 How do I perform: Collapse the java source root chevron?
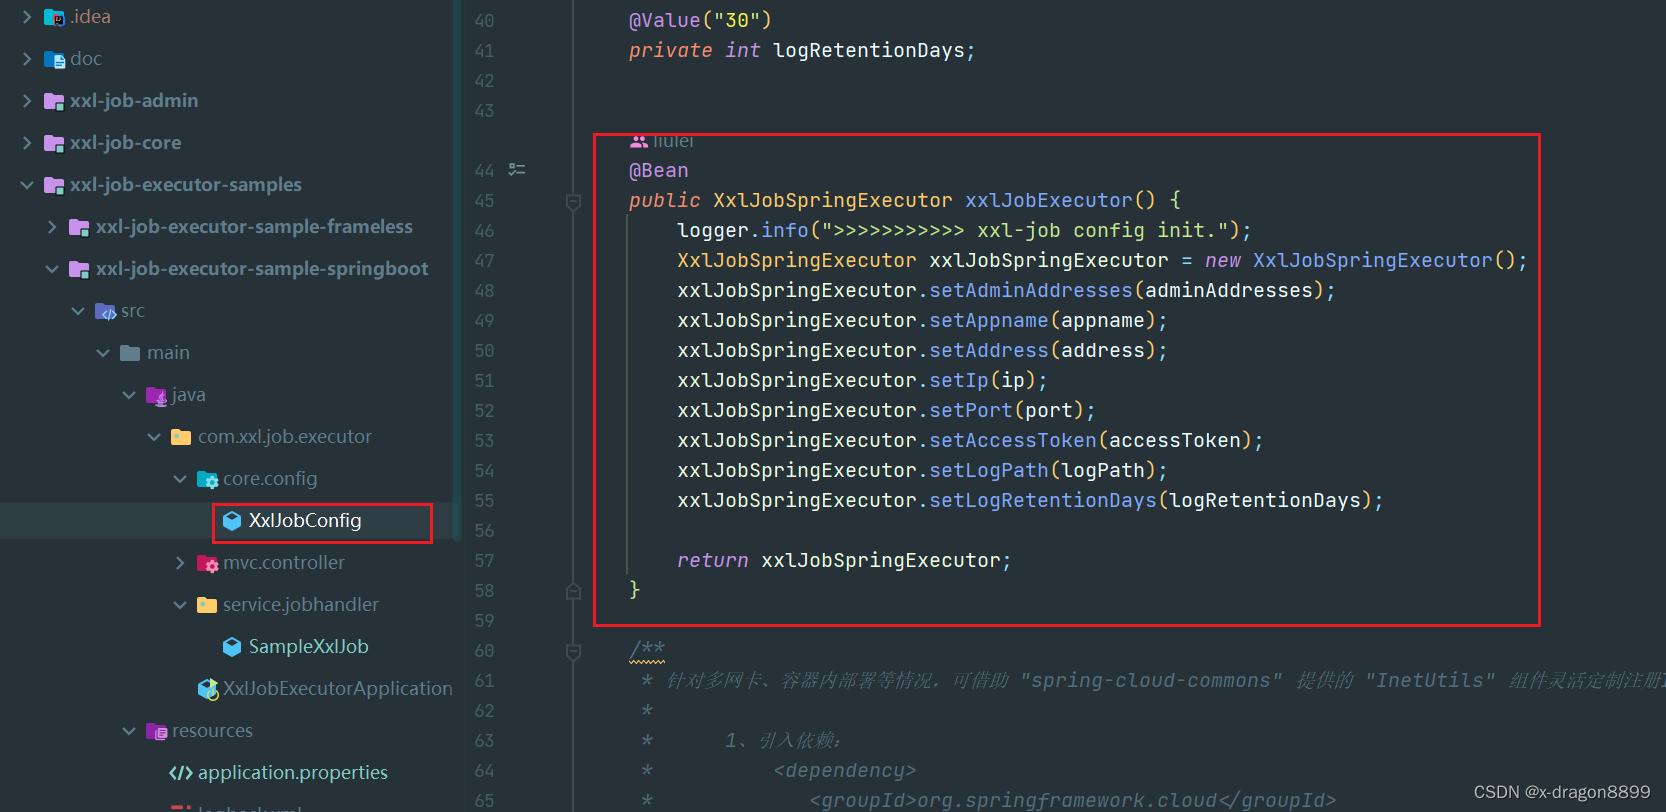[x=129, y=395]
